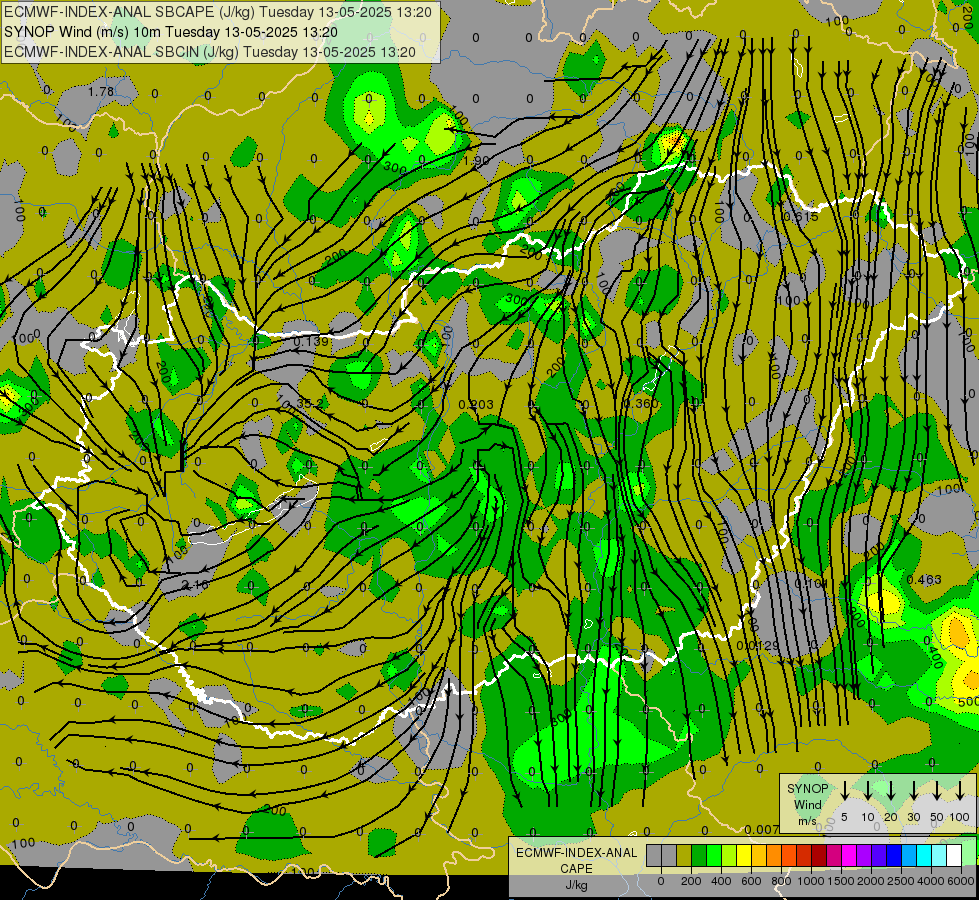Click the 10 speed label in wind legend
The width and height of the screenshot is (979, 900).
coord(868,817)
